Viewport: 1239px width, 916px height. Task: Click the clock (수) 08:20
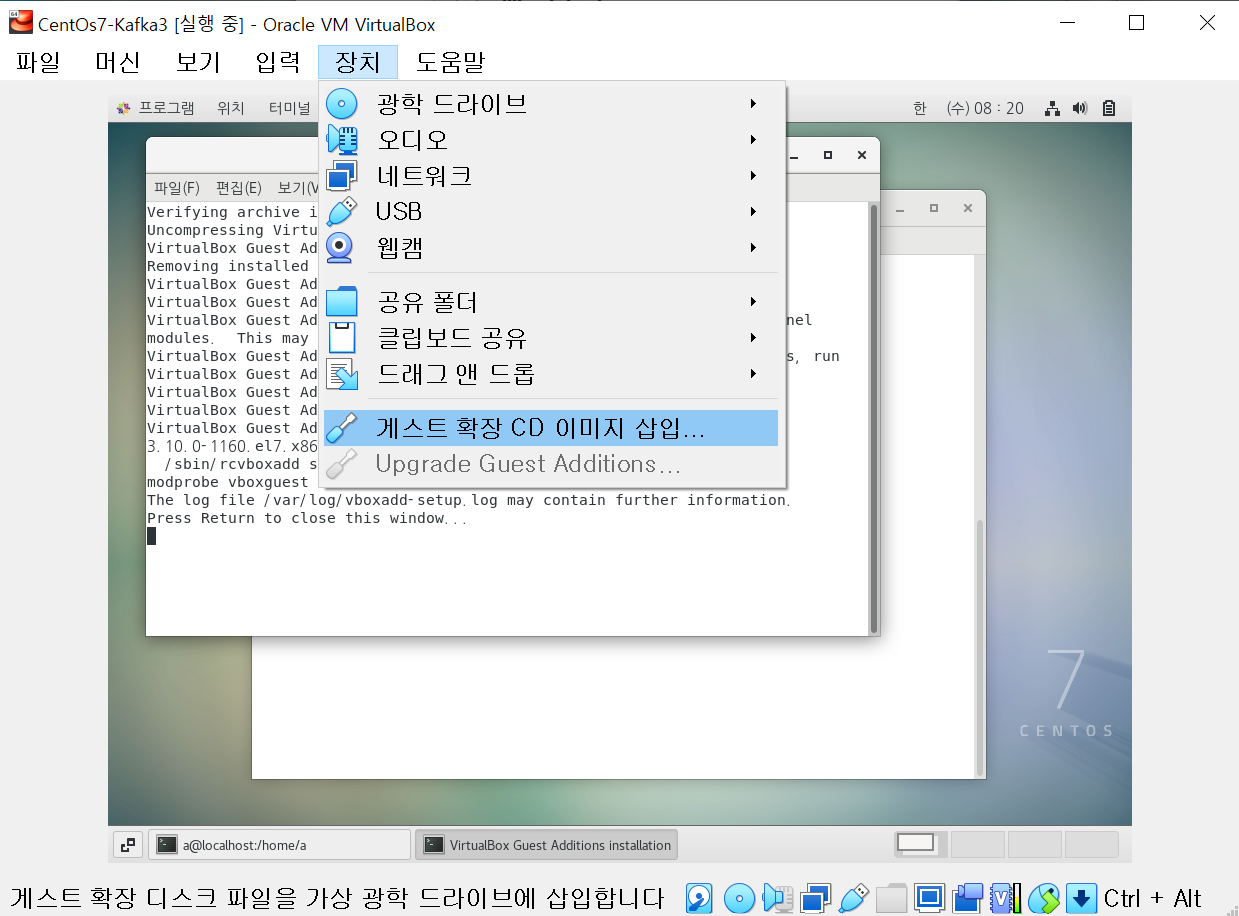coord(985,108)
